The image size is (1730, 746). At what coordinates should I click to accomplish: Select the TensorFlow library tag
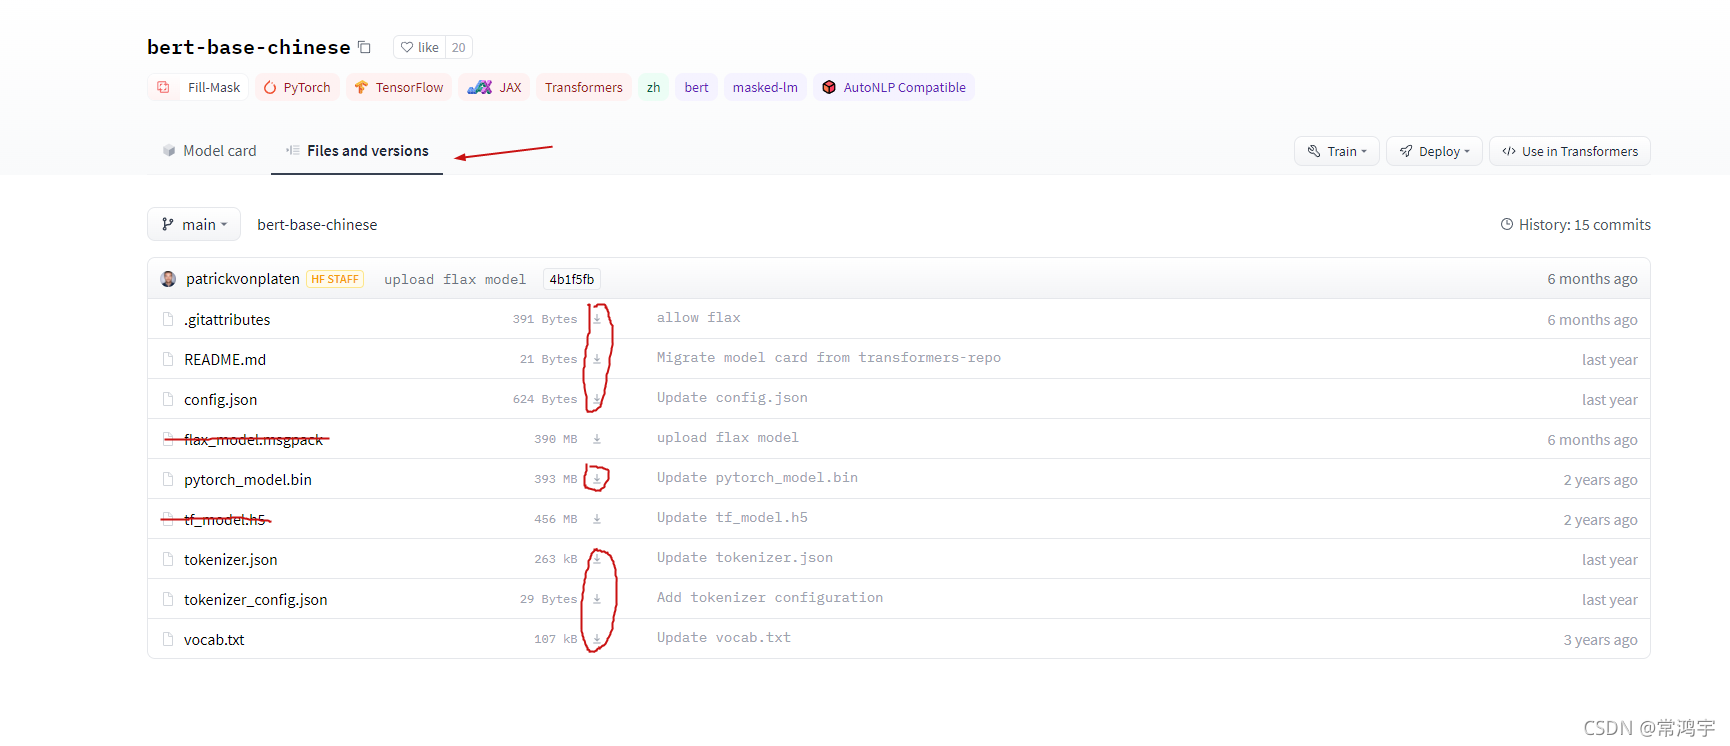pyautogui.click(x=399, y=87)
